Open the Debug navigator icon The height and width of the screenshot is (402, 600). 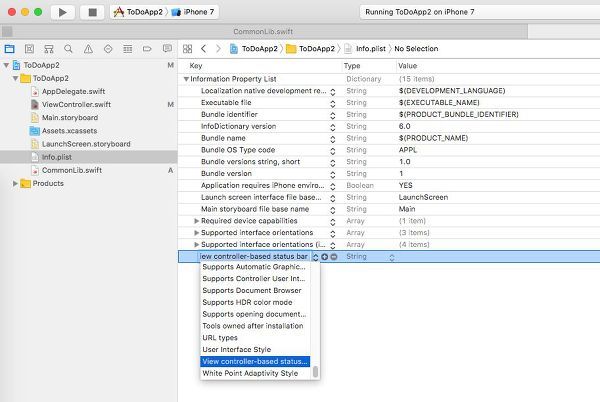[128, 49]
